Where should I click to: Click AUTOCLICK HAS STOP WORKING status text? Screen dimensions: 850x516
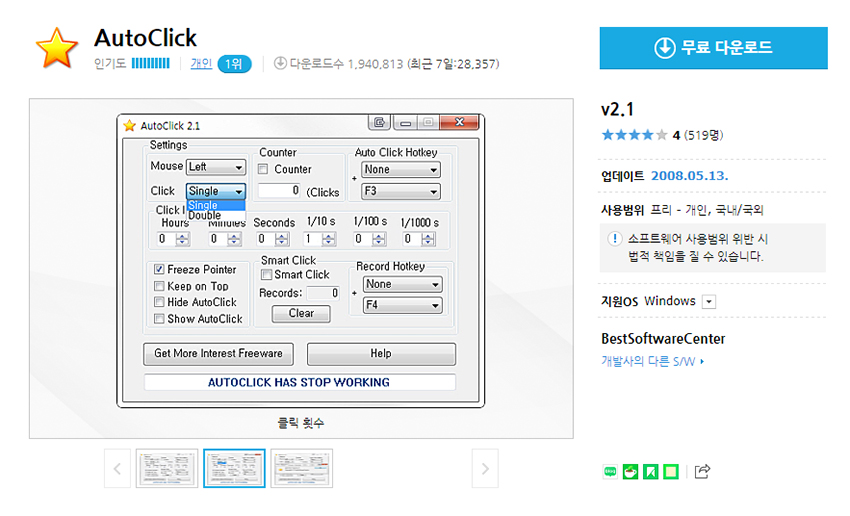point(299,382)
